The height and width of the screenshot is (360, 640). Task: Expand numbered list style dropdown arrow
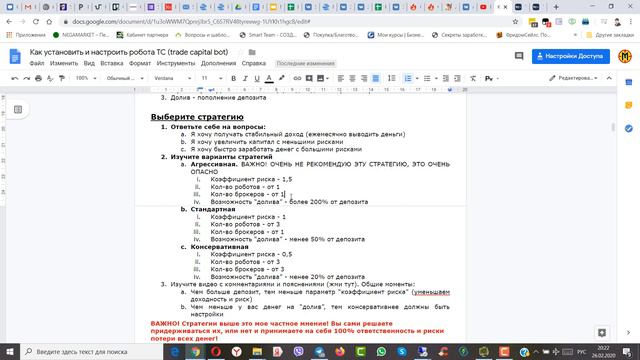pyautogui.click(x=417, y=78)
